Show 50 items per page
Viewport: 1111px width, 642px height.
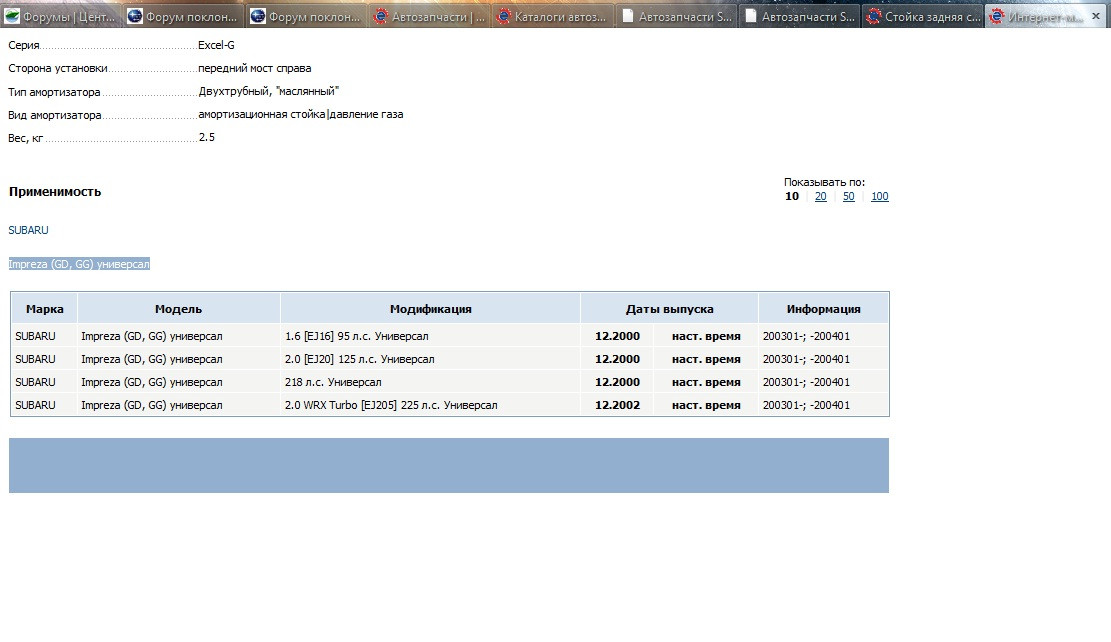click(848, 196)
